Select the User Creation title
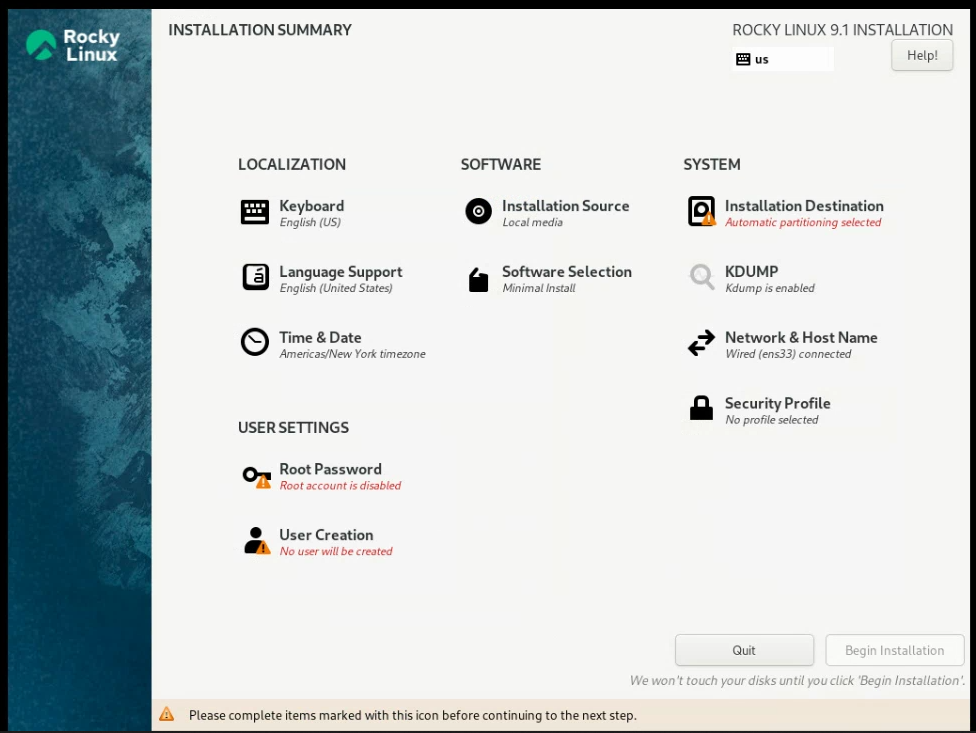Viewport: 976px width, 733px height. [326, 535]
